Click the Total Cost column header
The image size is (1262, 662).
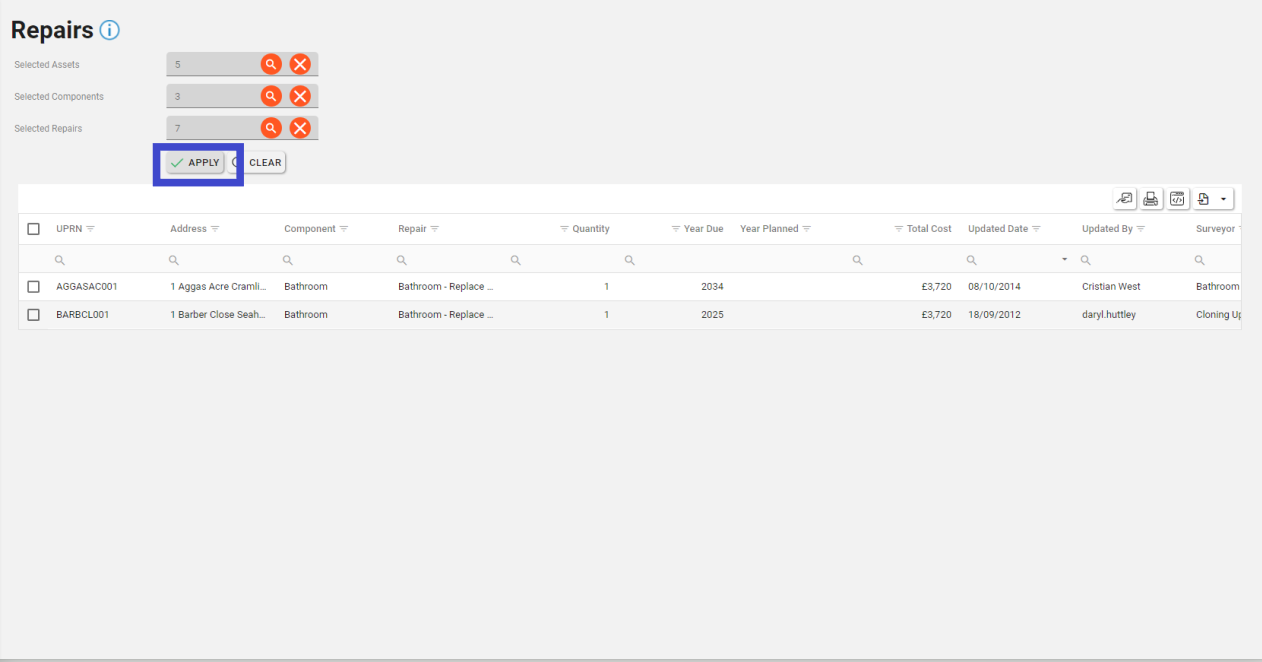(x=928, y=229)
